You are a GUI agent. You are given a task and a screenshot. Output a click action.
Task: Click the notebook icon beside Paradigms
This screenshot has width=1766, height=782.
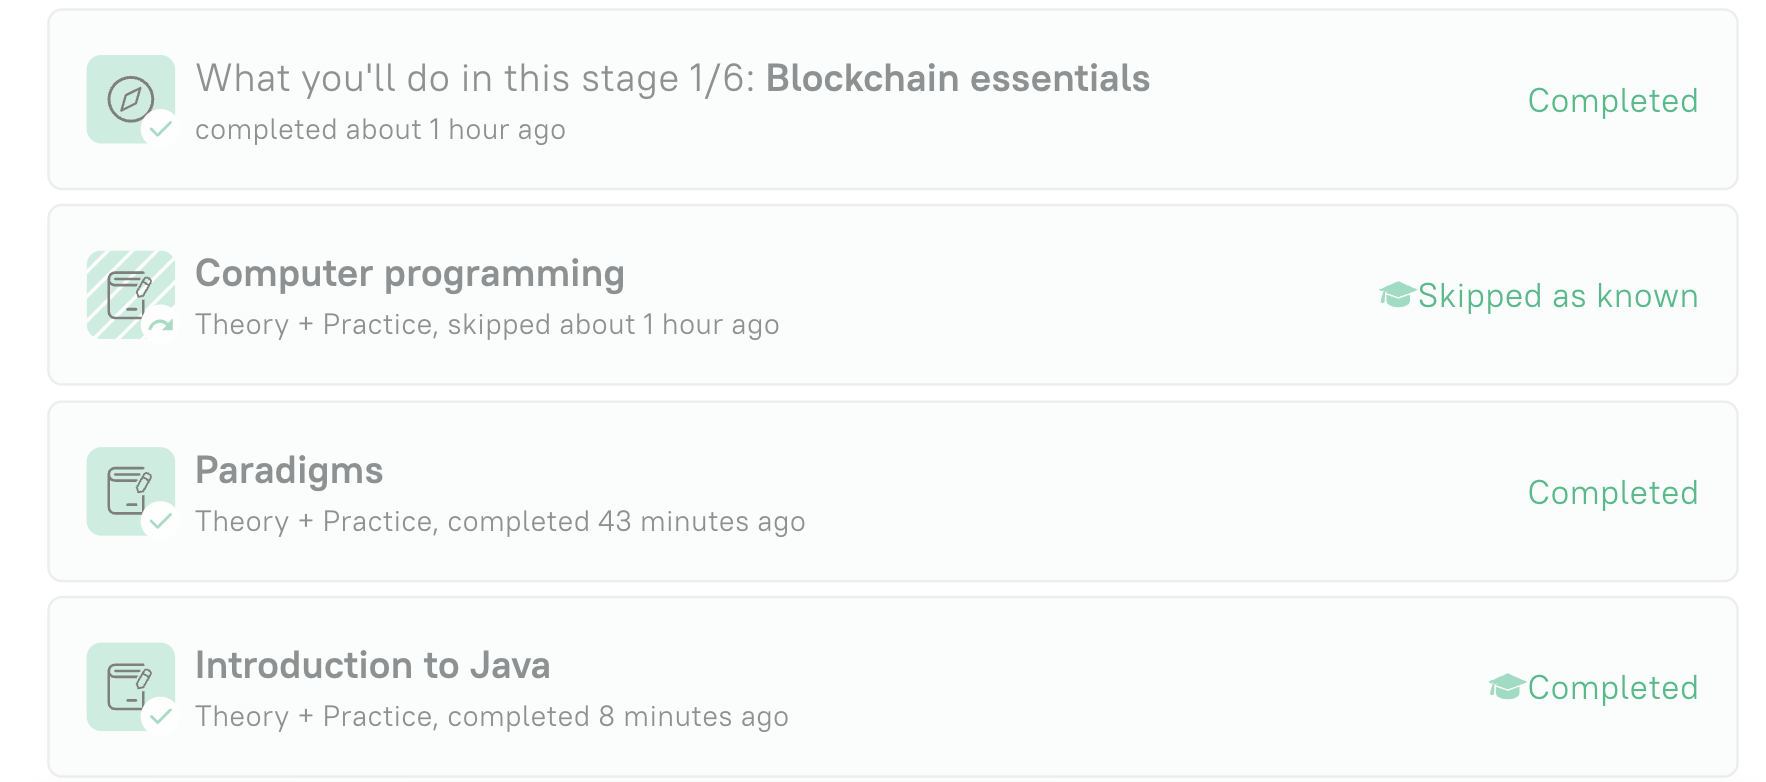point(131,491)
